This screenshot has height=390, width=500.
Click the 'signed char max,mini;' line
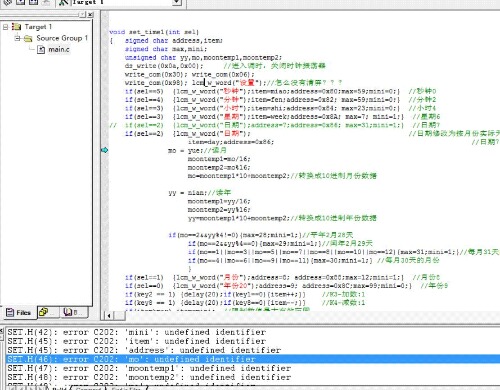click(x=166, y=49)
